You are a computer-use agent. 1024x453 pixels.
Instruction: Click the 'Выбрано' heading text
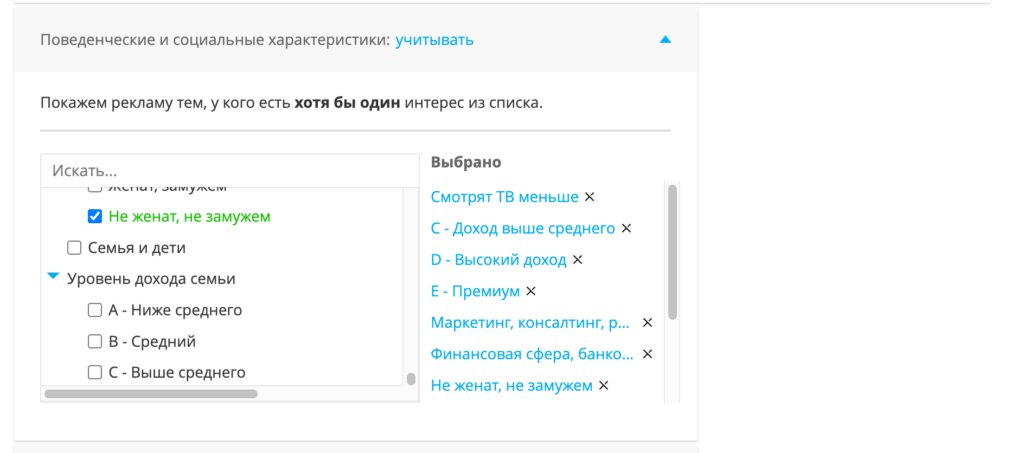(466, 162)
